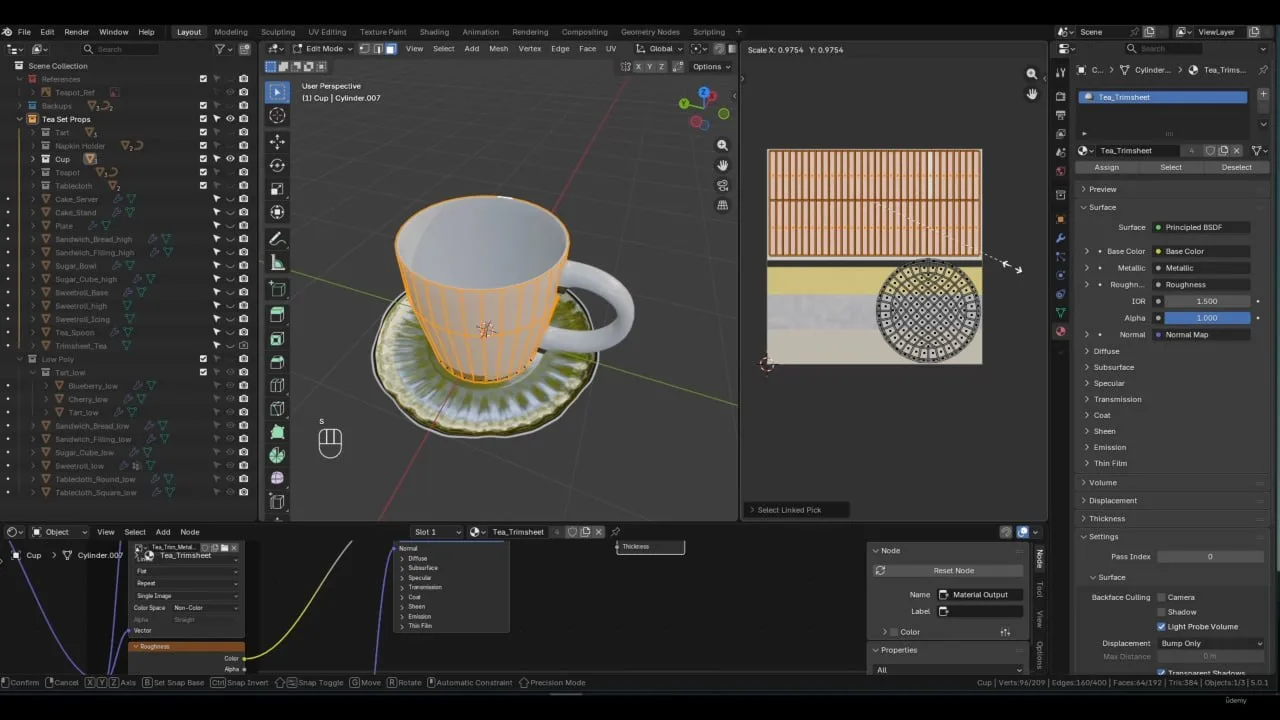Click the Select material button
1280x720 pixels.
(1171, 167)
